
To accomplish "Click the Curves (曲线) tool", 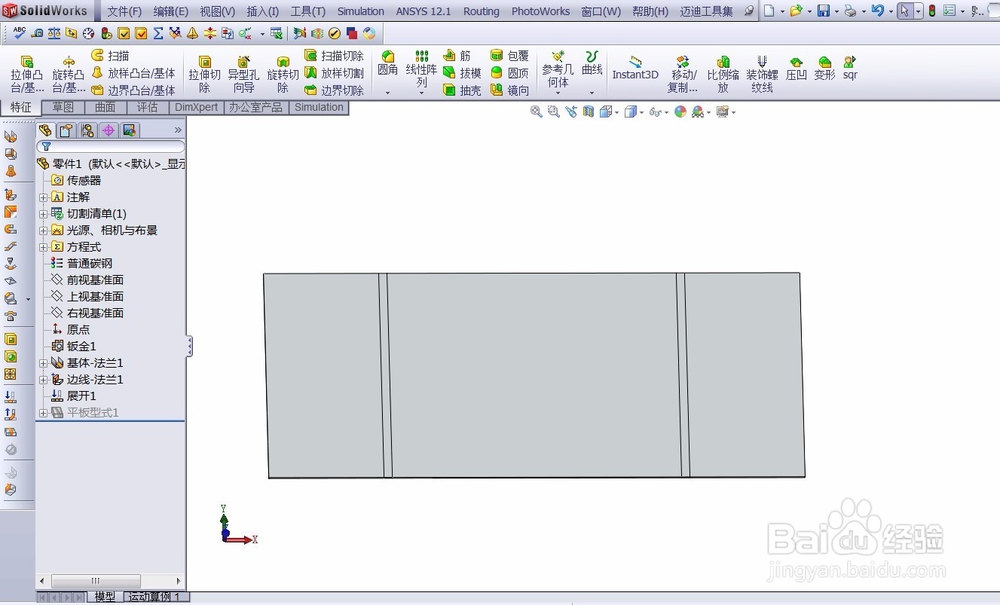I will 592,64.
